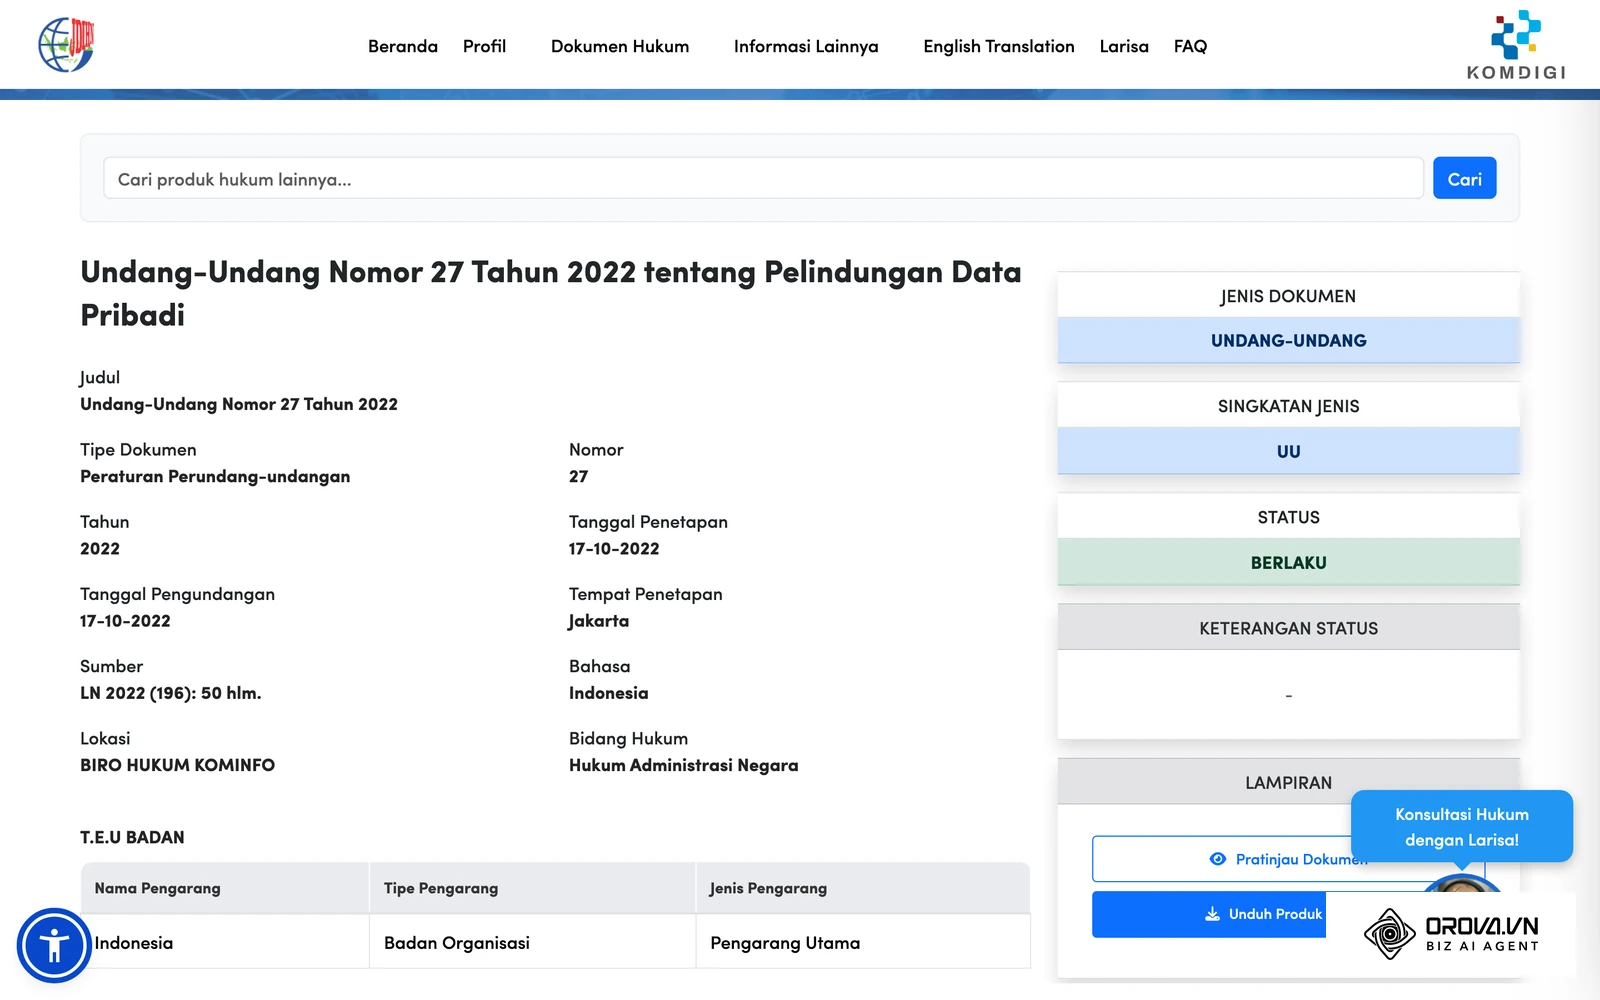
Task: Select the Badan Organisasi table cell
Action: point(532,942)
